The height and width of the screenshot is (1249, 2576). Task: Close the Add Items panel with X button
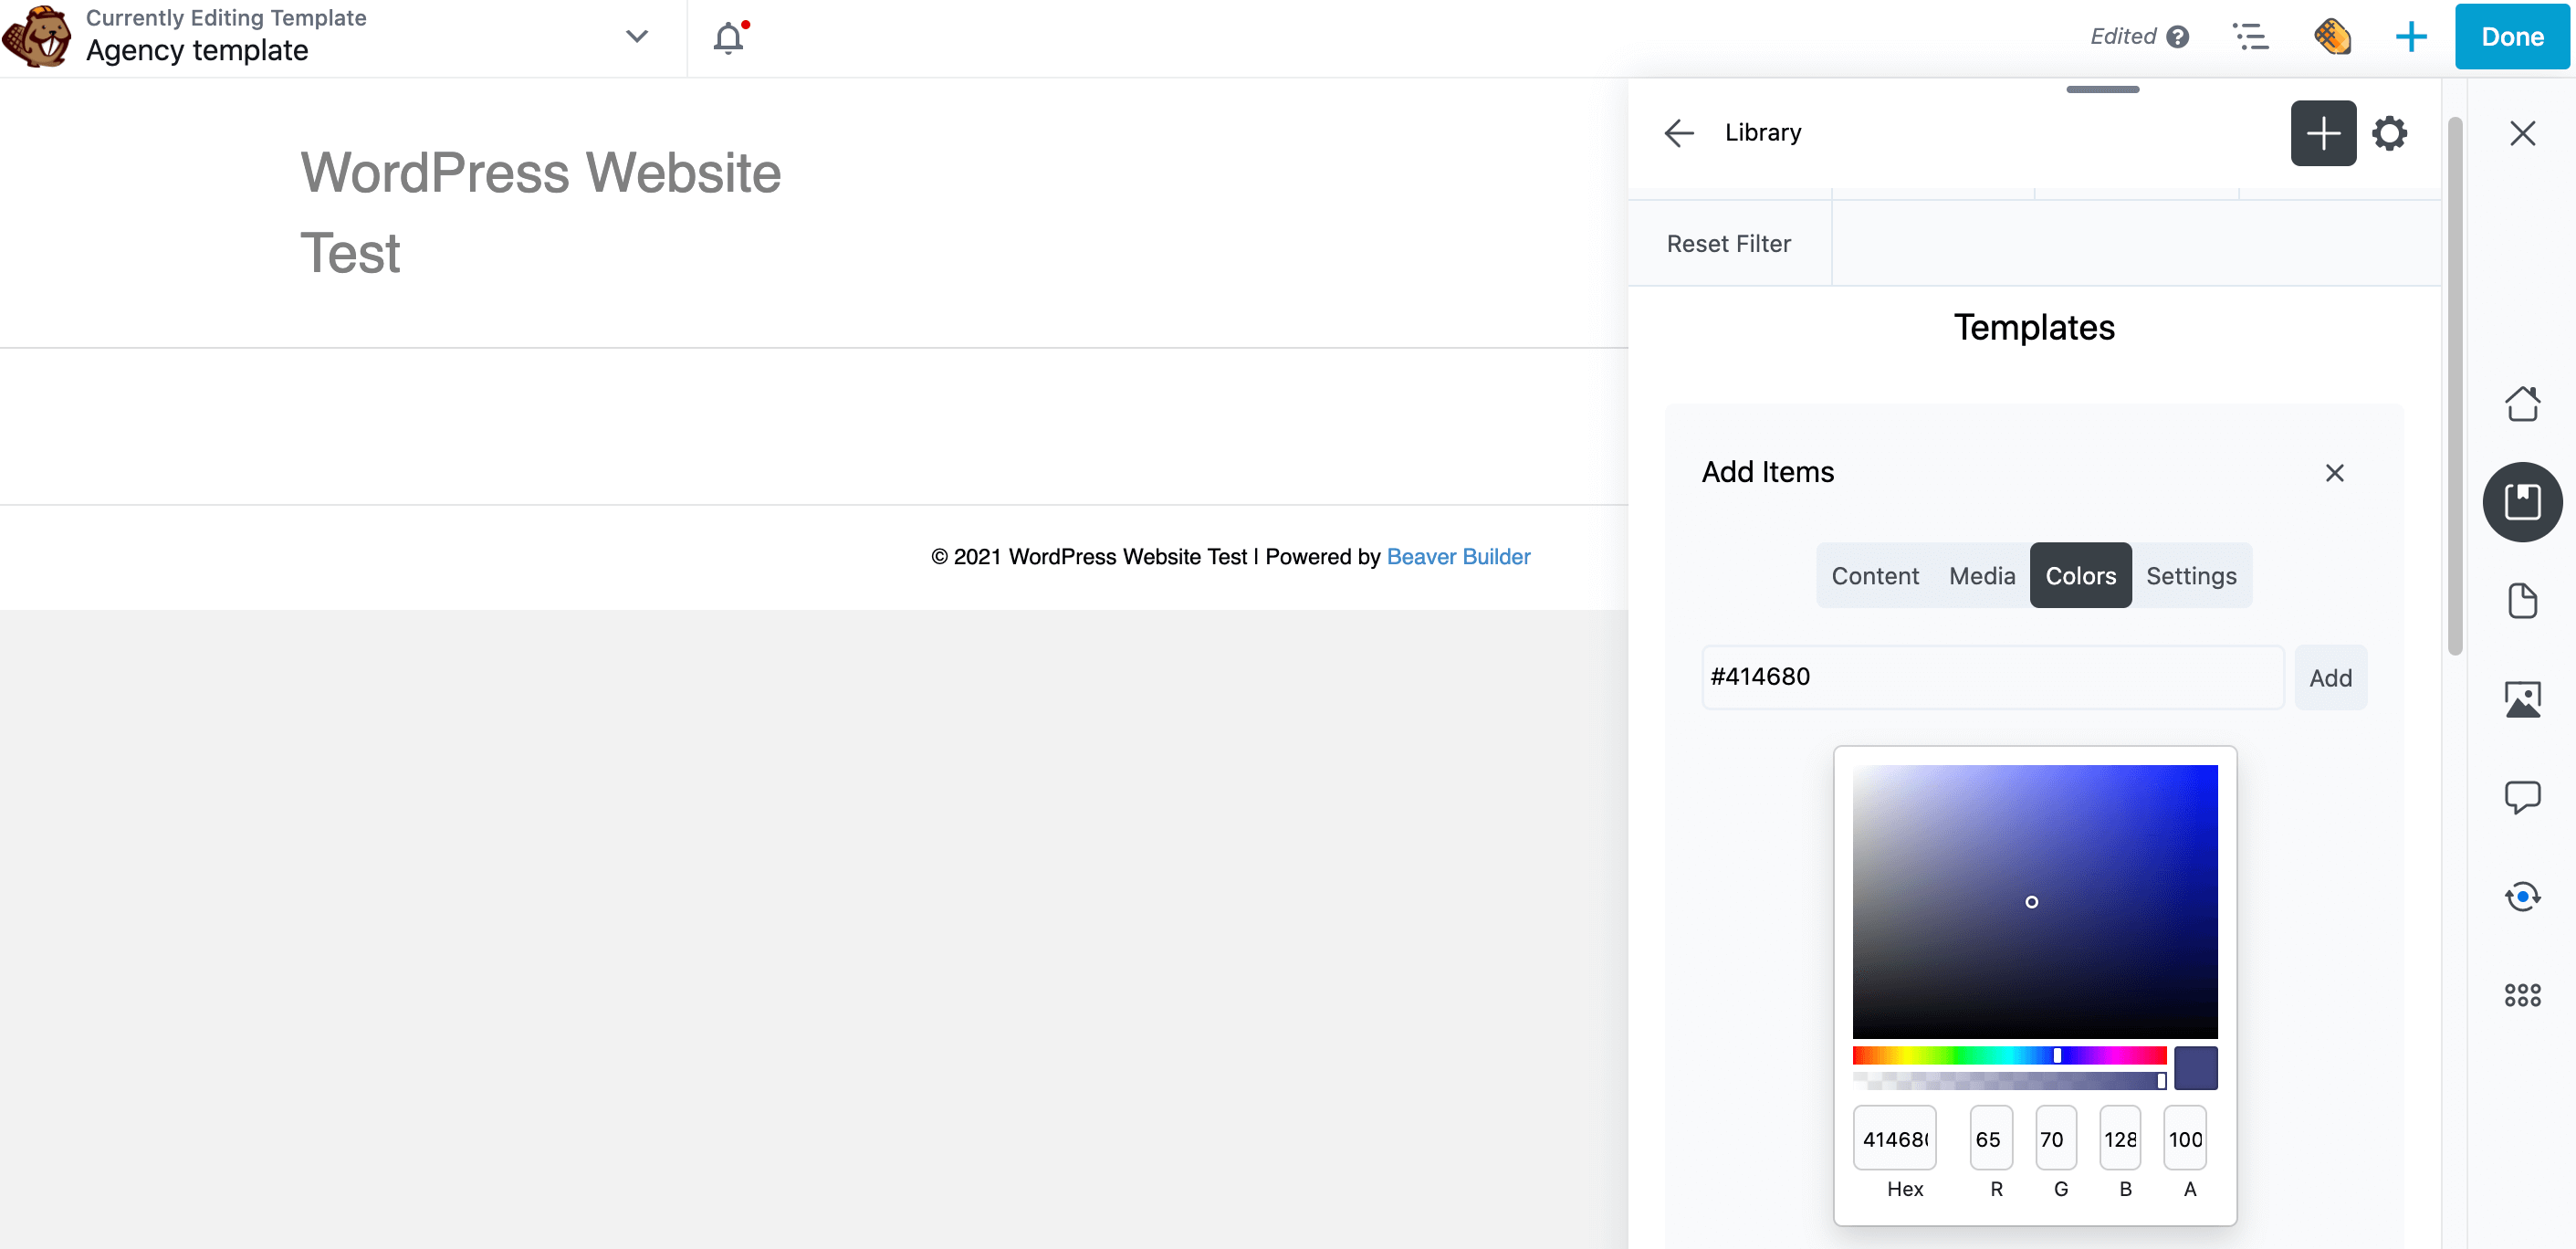2334,473
